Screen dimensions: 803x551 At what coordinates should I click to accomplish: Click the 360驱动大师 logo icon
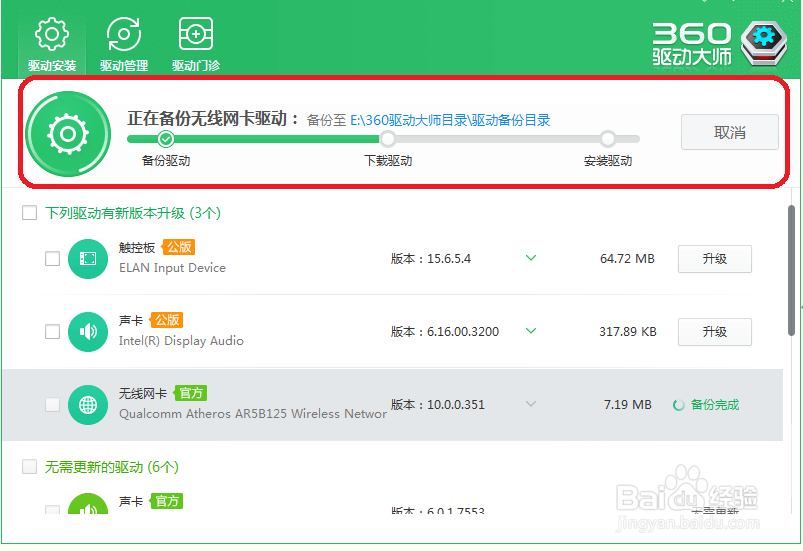pyautogui.click(x=764, y=43)
